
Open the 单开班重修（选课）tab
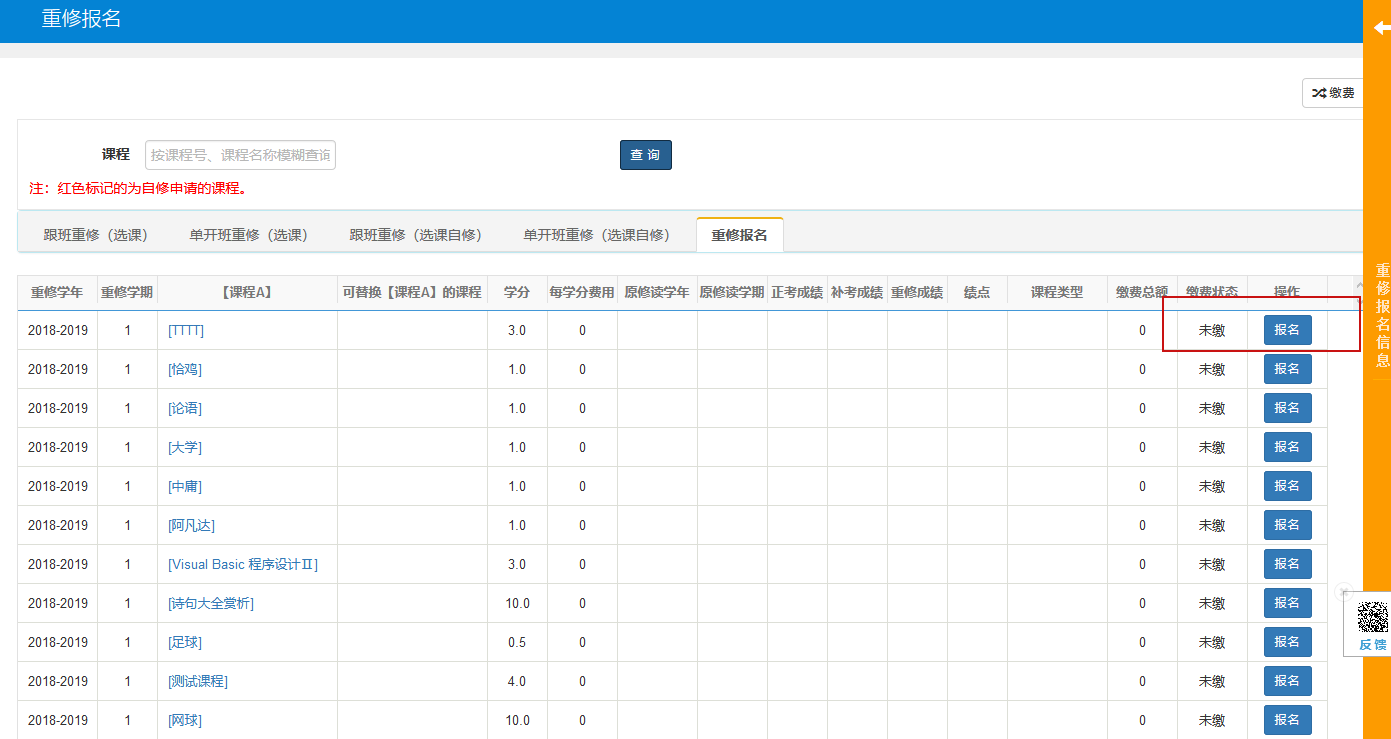(x=248, y=235)
